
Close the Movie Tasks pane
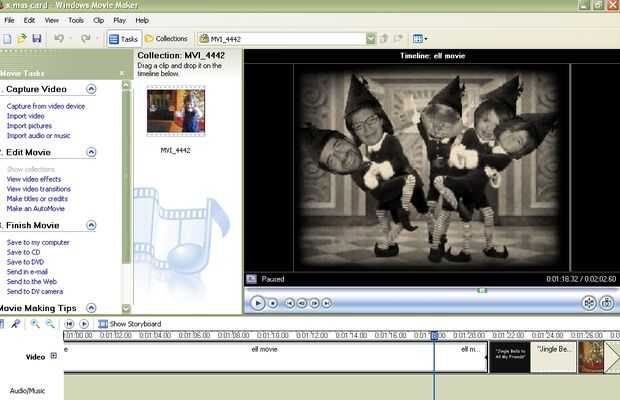pos(123,73)
